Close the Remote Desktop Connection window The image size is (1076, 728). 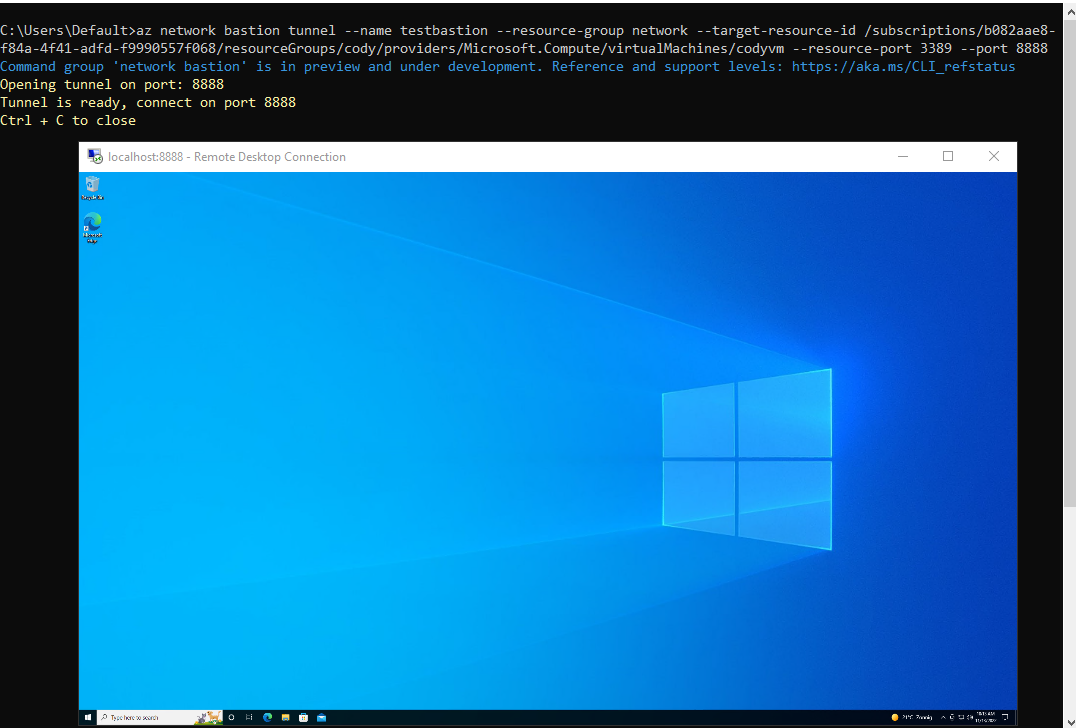[x=994, y=156]
